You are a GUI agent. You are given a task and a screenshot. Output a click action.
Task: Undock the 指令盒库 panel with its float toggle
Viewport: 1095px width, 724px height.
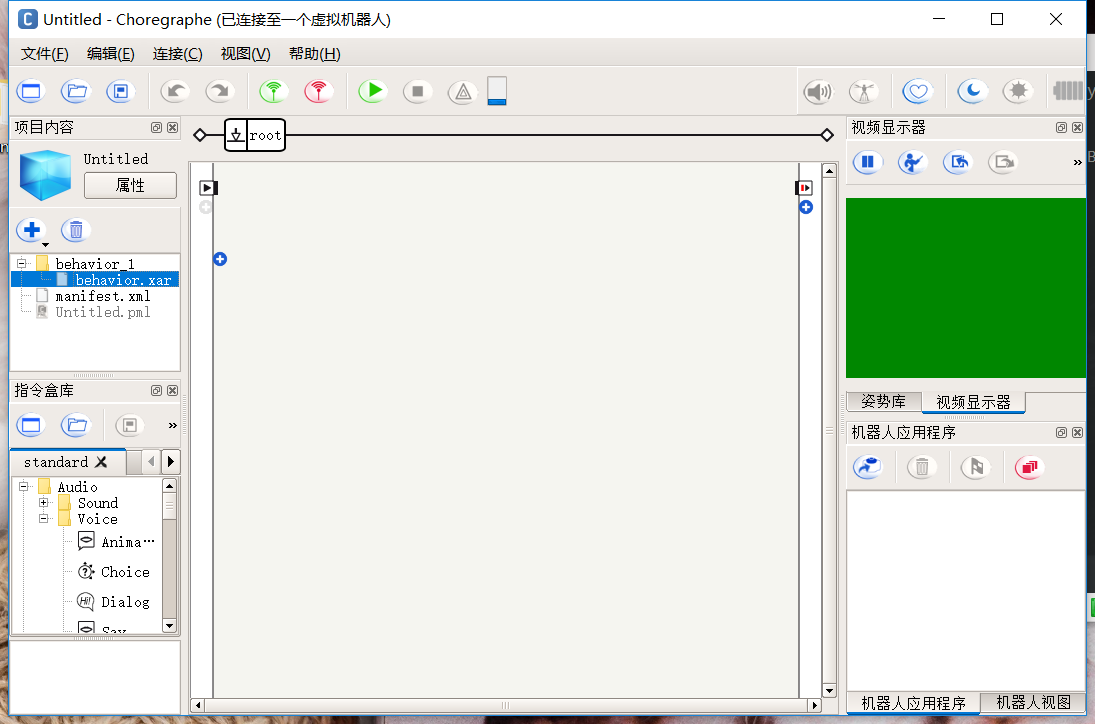(x=155, y=390)
